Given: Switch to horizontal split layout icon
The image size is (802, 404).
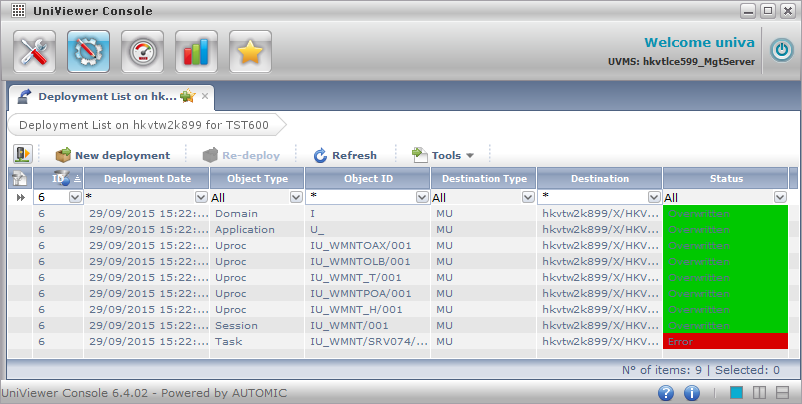Looking at the screenshot, I should (x=783, y=393).
